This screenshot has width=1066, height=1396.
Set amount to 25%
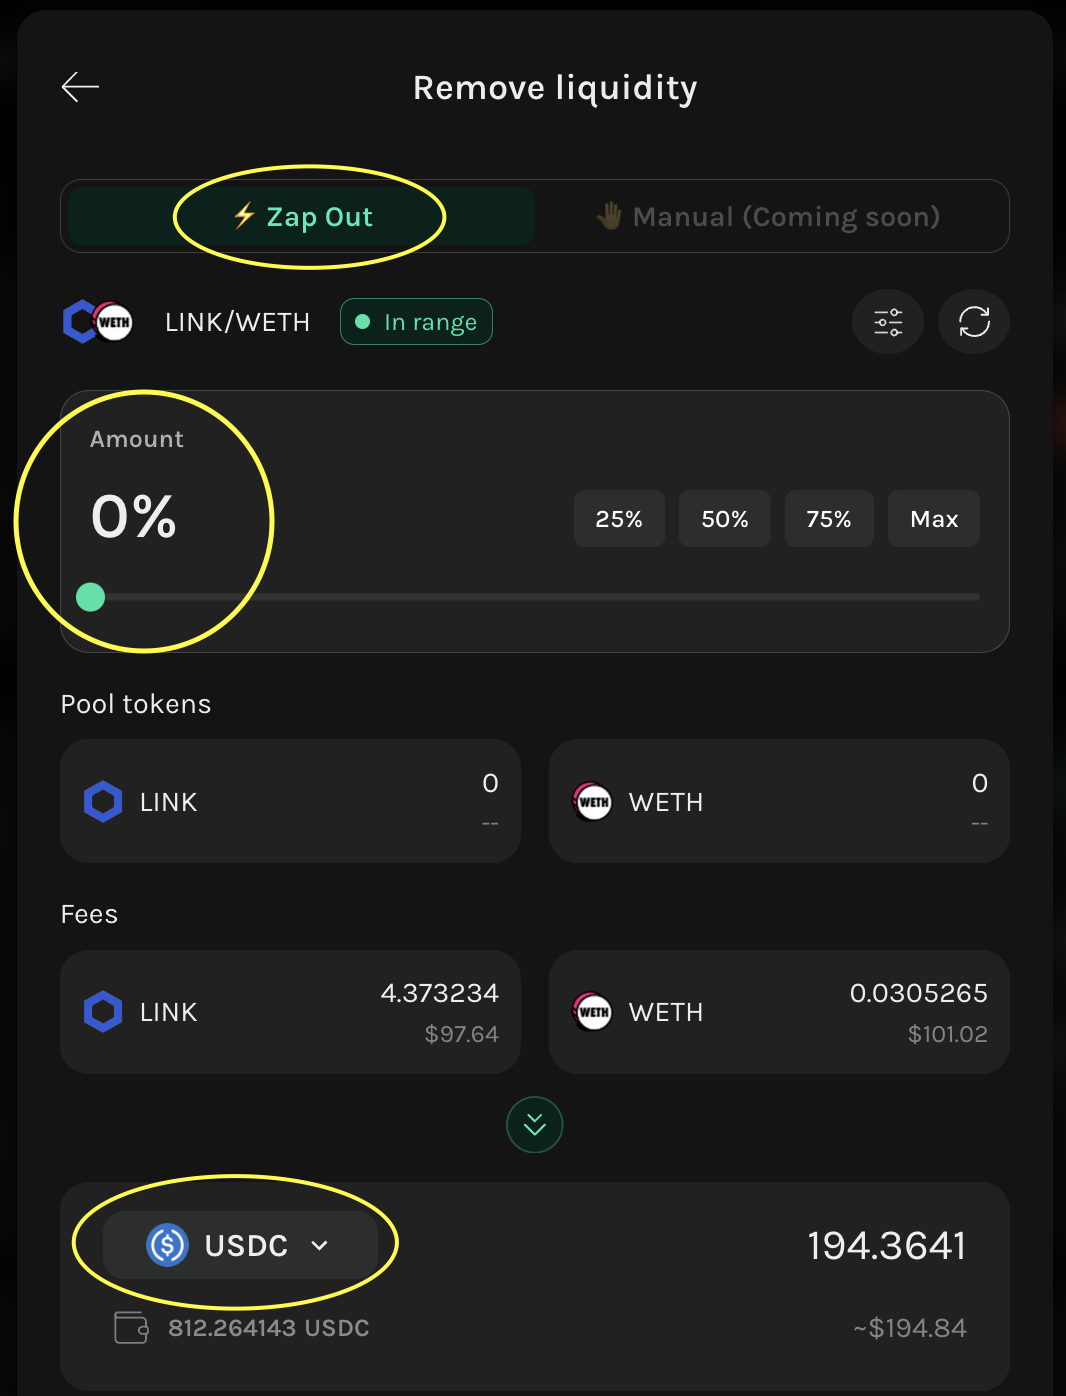(x=619, y=519)
